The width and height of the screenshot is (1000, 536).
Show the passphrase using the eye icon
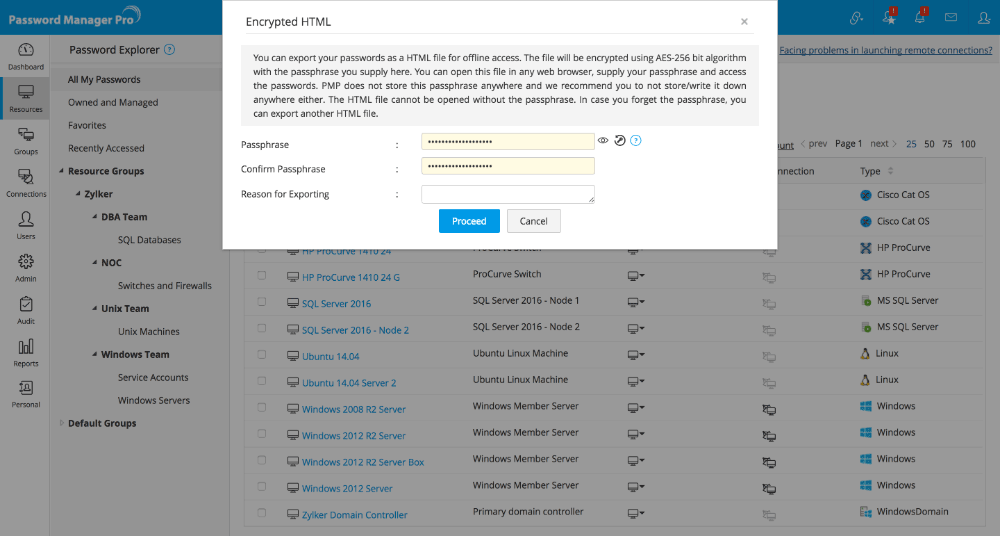pyautogui.click(x=603, y=141)
